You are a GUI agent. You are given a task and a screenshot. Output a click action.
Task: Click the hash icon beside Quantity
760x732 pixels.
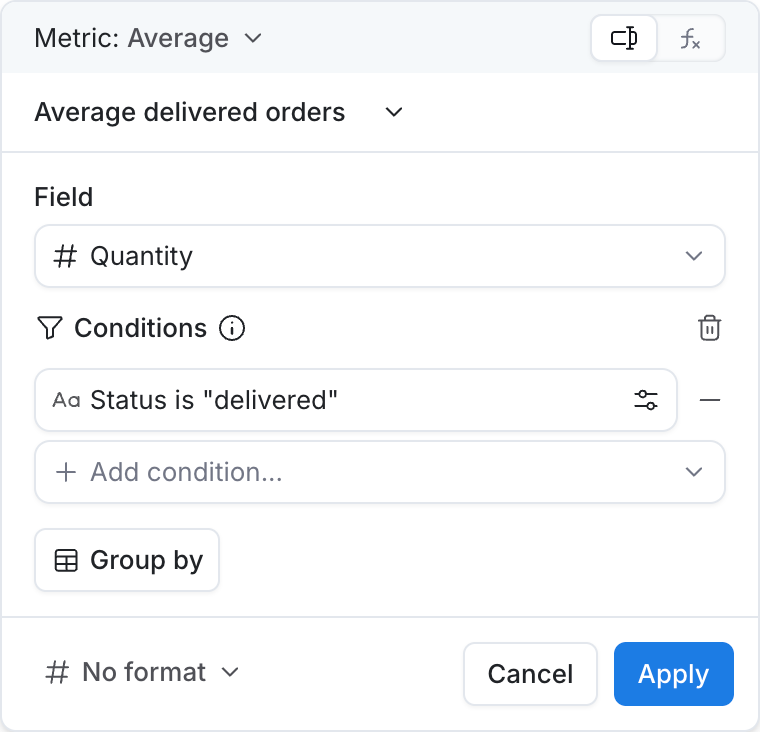coord(65,256)
